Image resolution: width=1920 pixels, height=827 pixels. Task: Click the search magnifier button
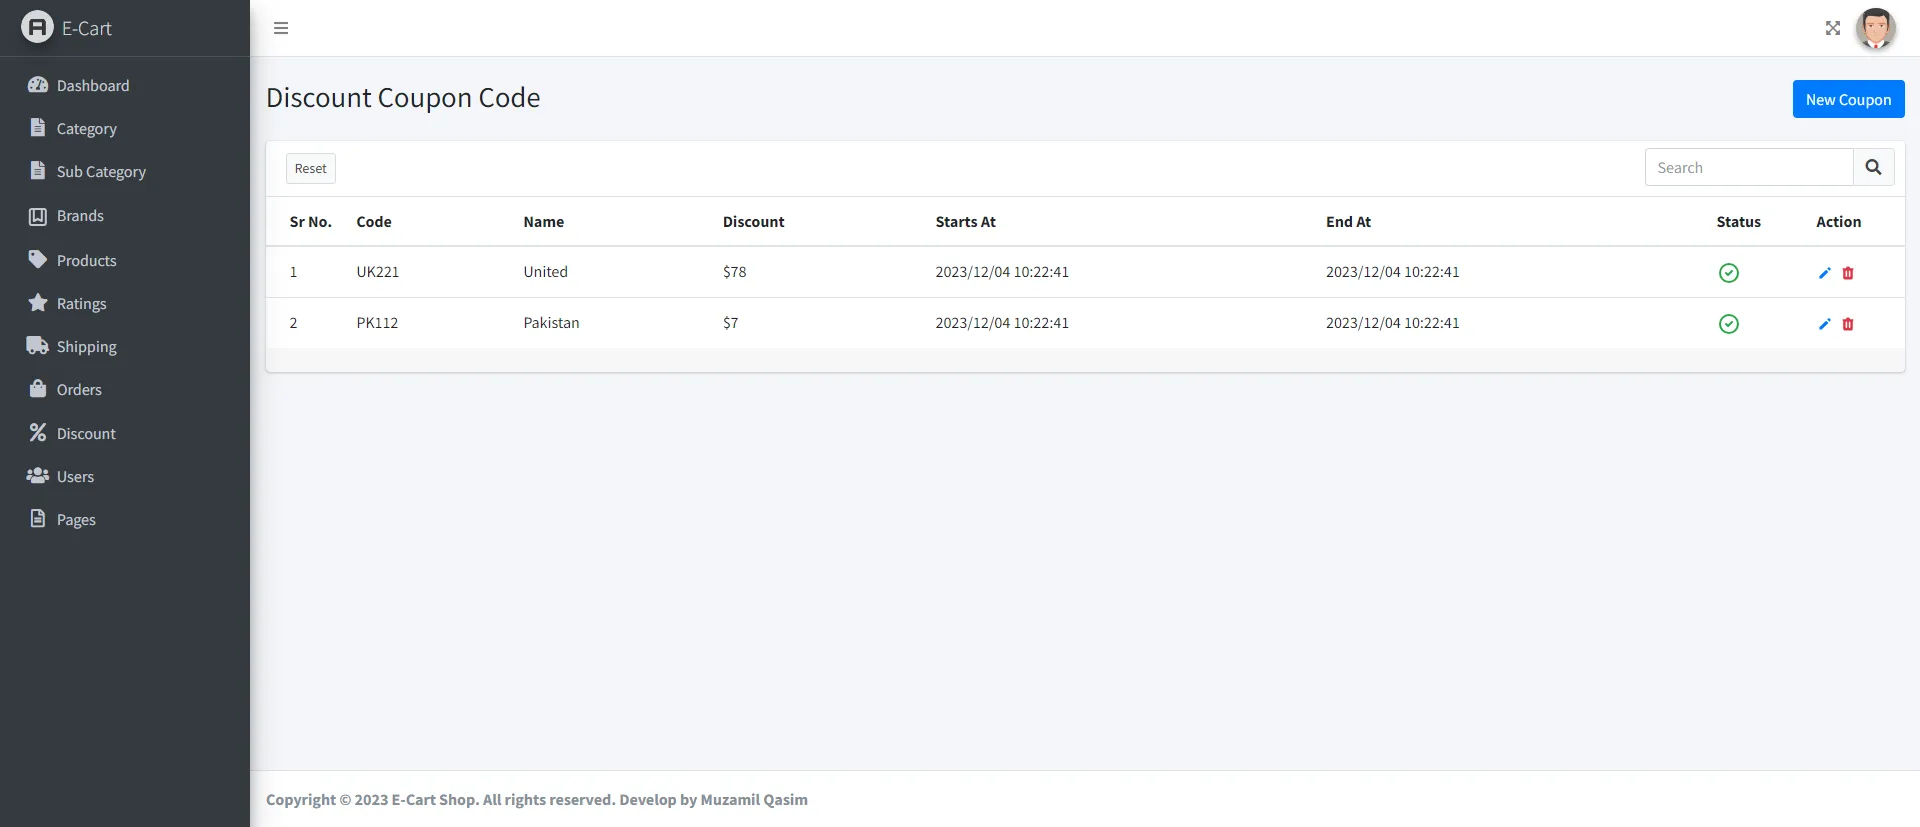click(x=1873, y=168)
